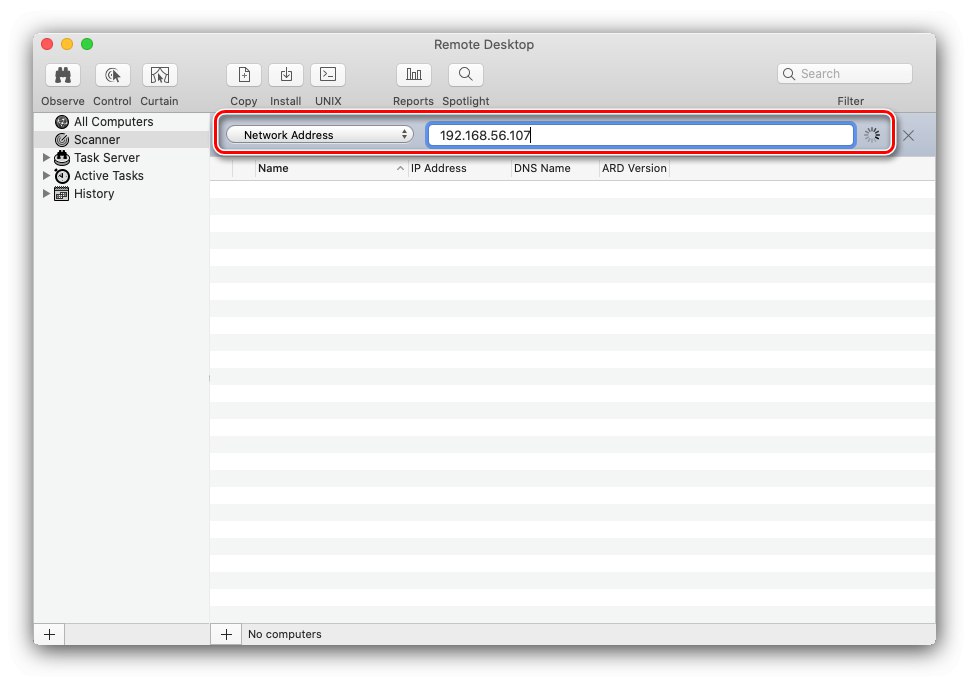
Task: Sort by the DNS Name column header
Action: click(555, 168)
